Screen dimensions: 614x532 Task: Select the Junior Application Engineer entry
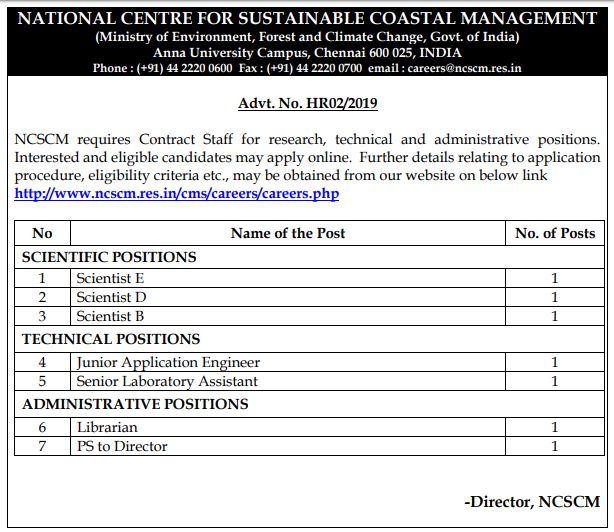pos(168,362)
